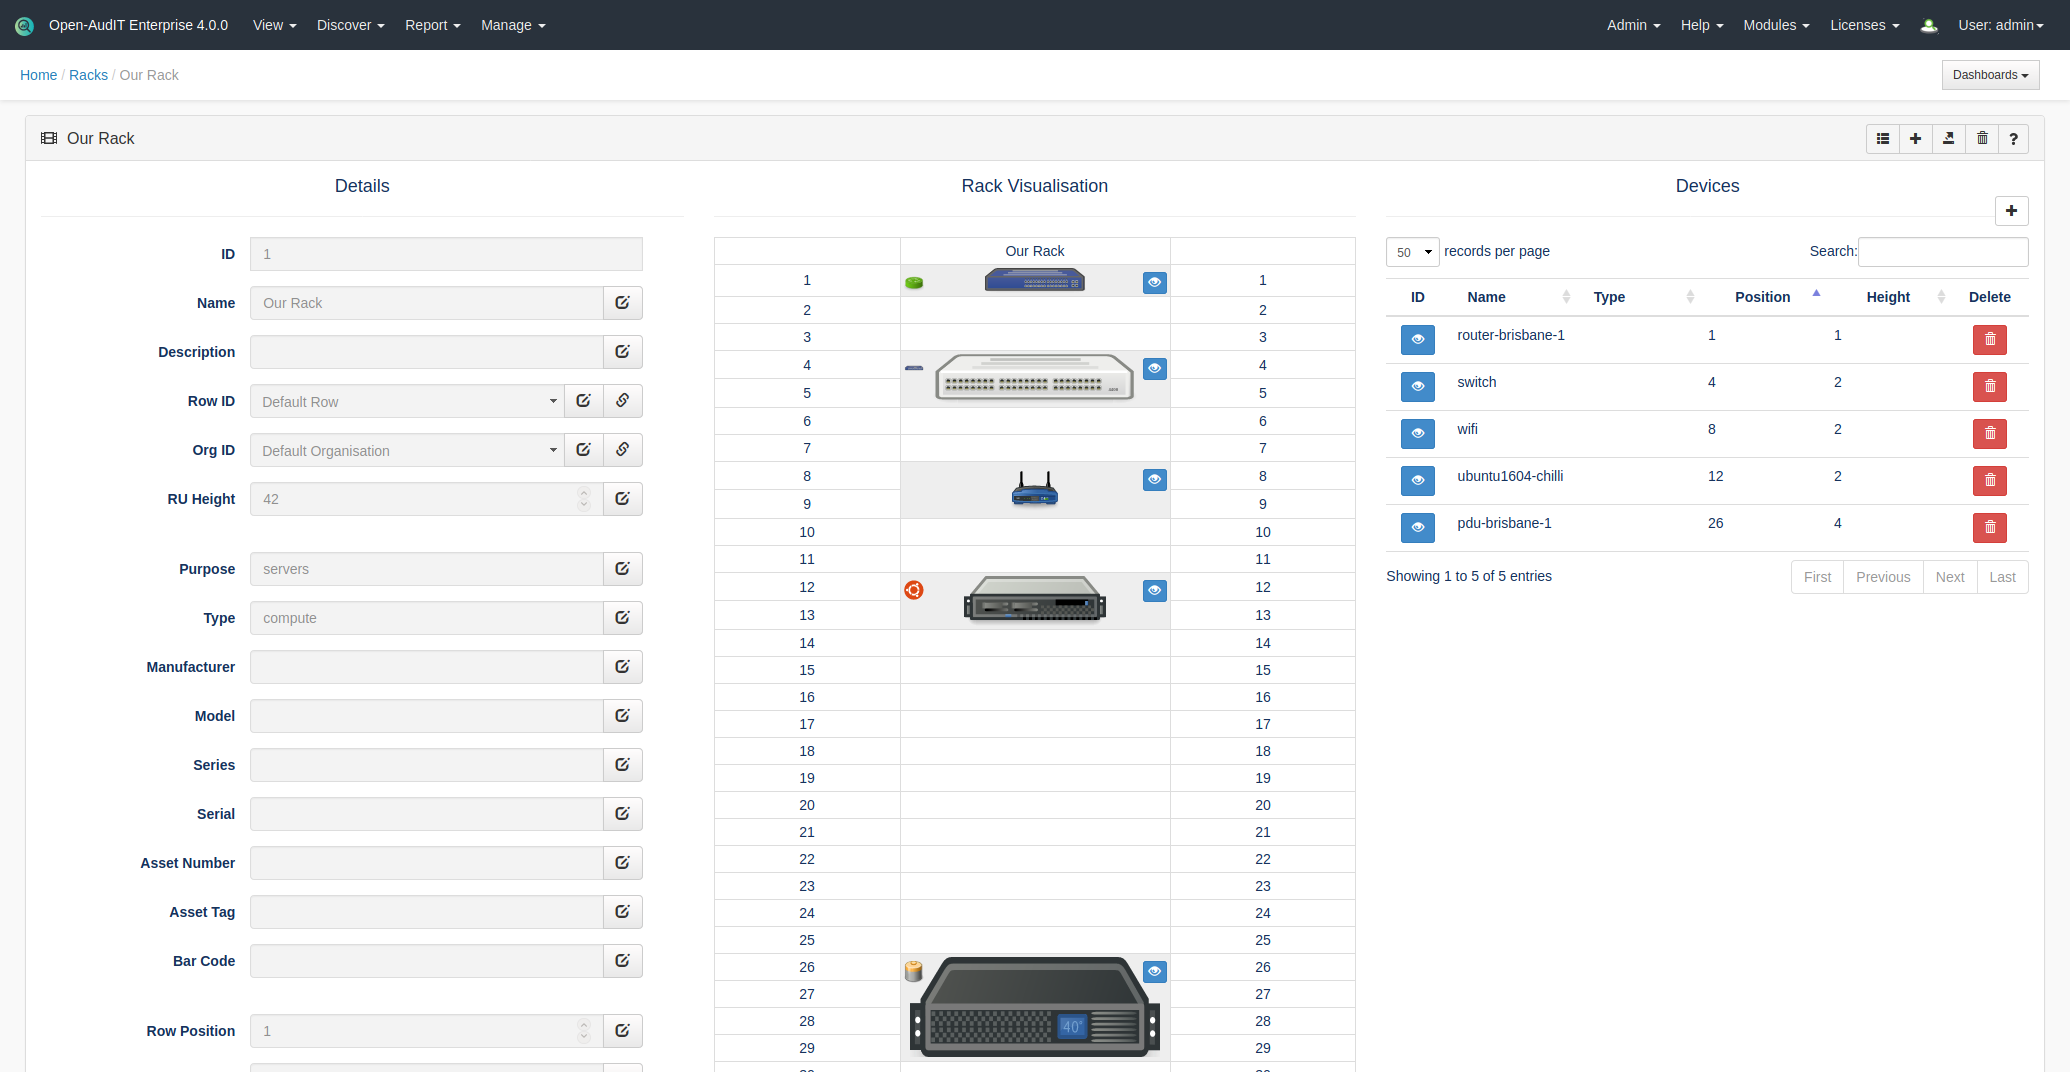This screenshot has width=2070, height=1072.
Task: Open the Row ID dropdown
Action: pyautogui.click(x=407, y=402)
